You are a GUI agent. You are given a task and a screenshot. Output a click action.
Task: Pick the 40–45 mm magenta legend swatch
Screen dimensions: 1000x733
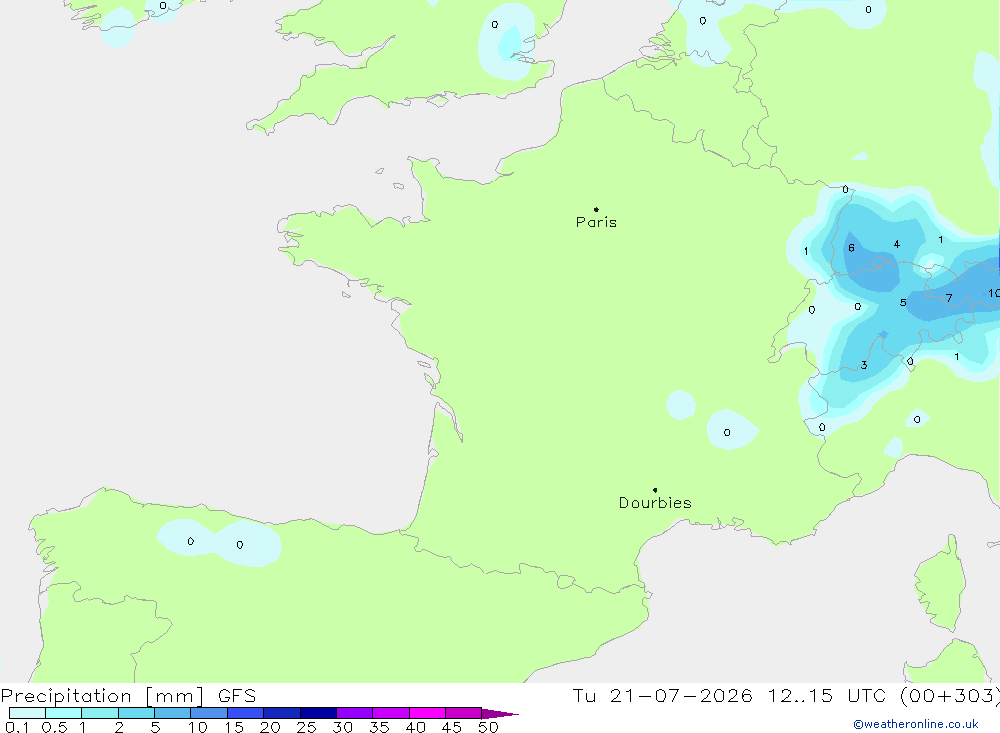427,713
